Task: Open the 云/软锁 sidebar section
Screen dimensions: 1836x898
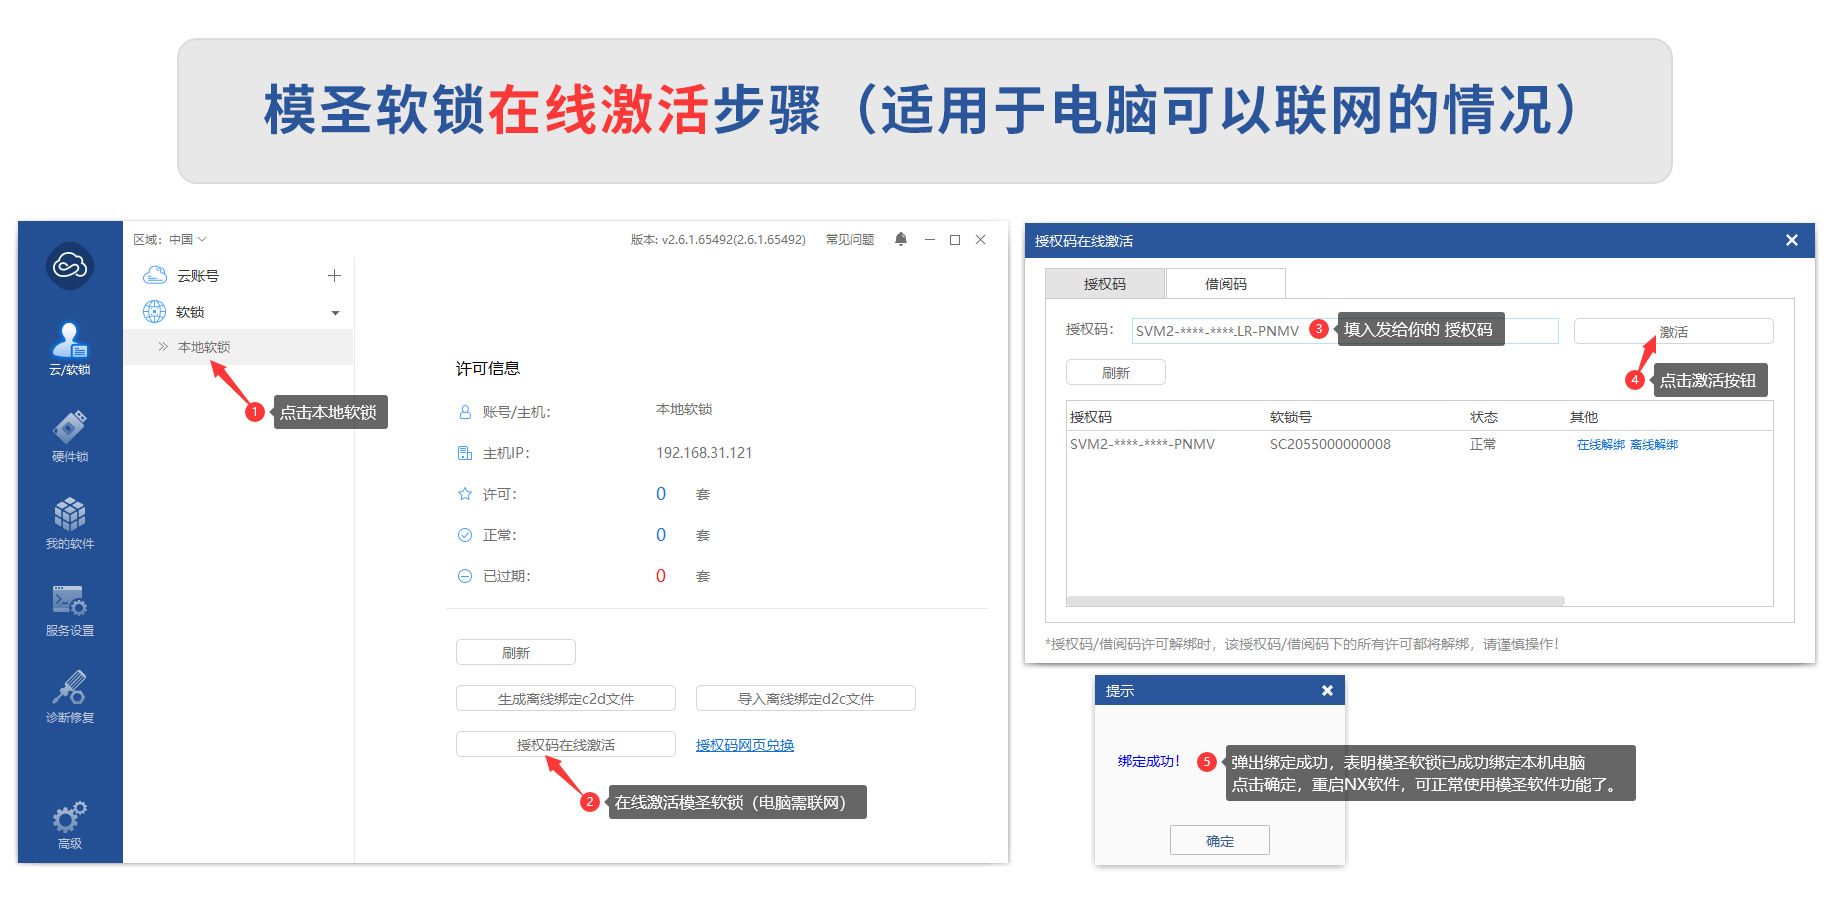Action: (x=70, y=349)
